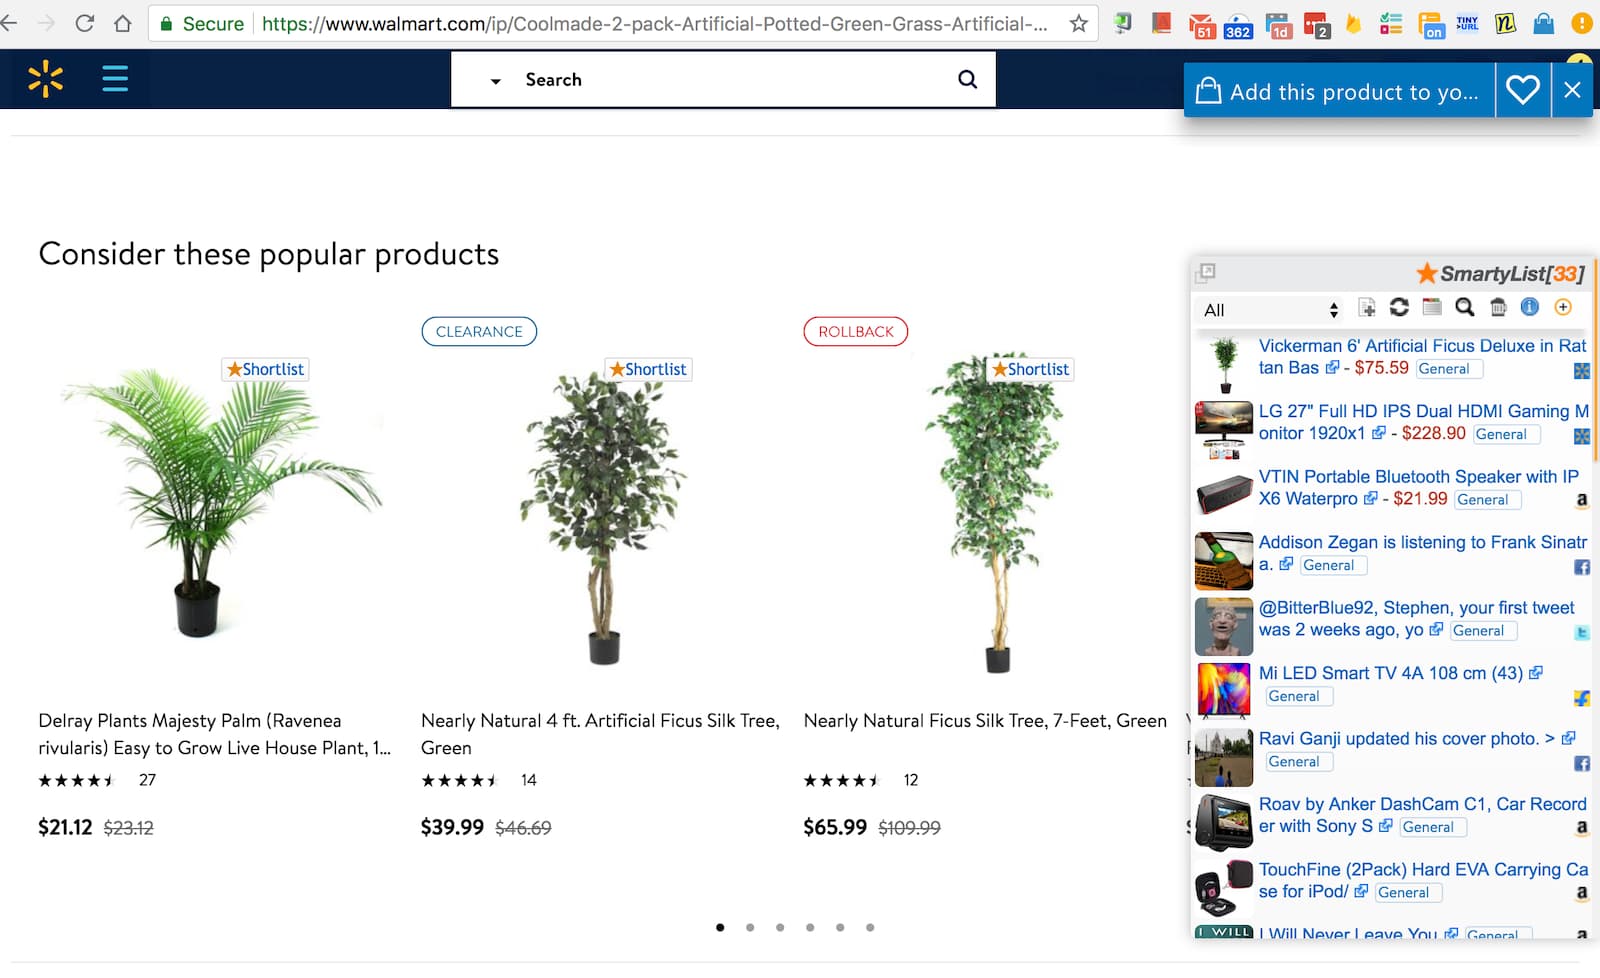This screenshot has height=978, width=1600.
Task: Bookmark this page with the star
Action: (1078, 23)
